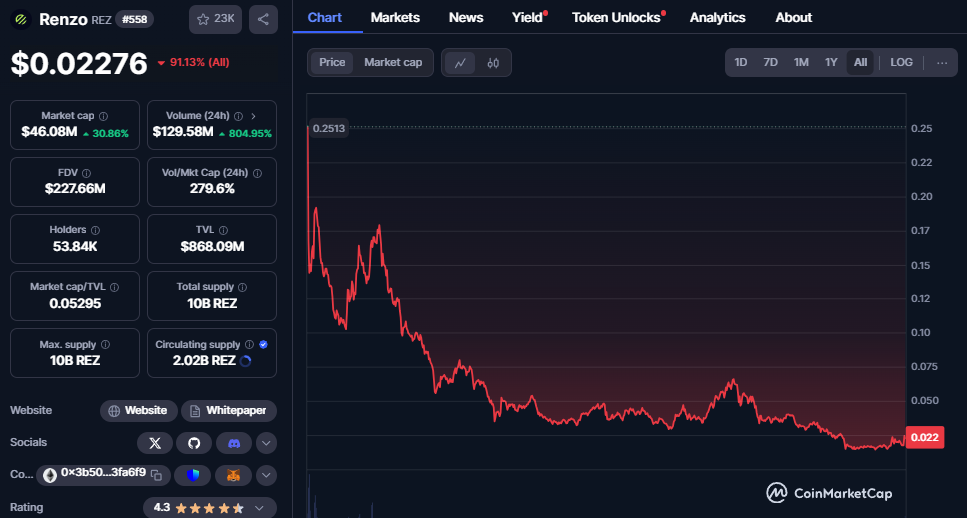Screen dimensions: 967x518
Task: Open the GitHub social link
Action: (194, 443)
